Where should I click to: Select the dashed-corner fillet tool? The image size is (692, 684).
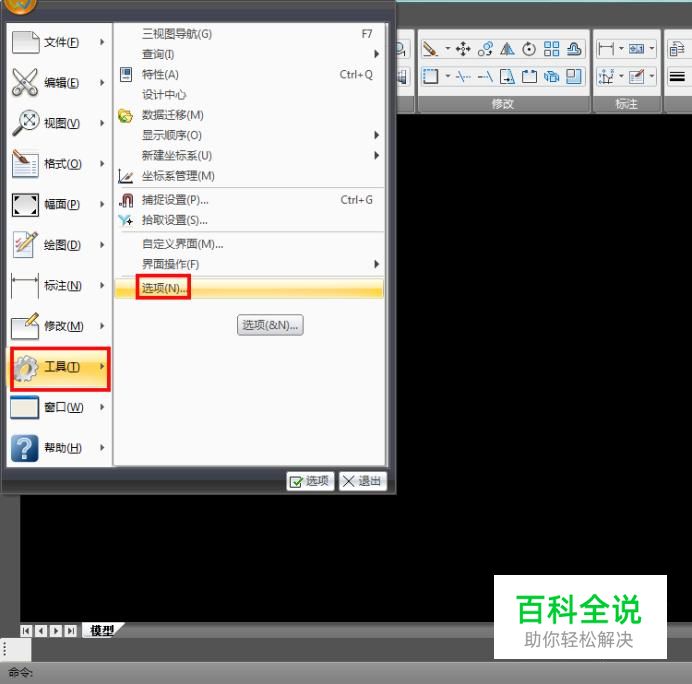click(x=430, y=76)
